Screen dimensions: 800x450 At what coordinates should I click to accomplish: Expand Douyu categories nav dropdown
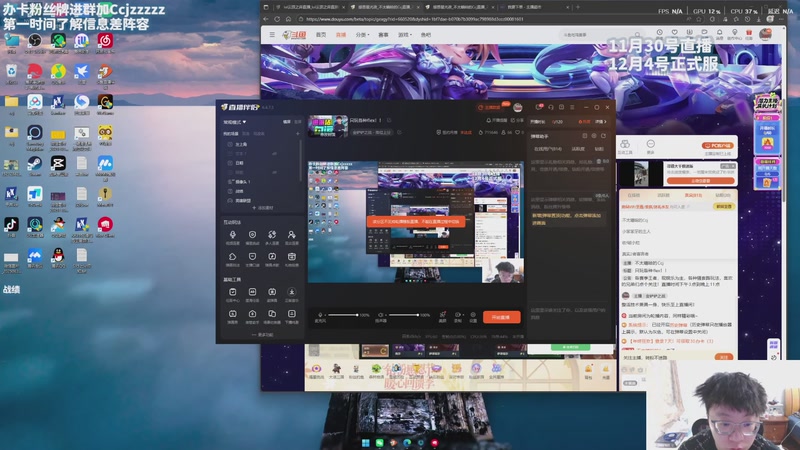click(x=362, y=35)
